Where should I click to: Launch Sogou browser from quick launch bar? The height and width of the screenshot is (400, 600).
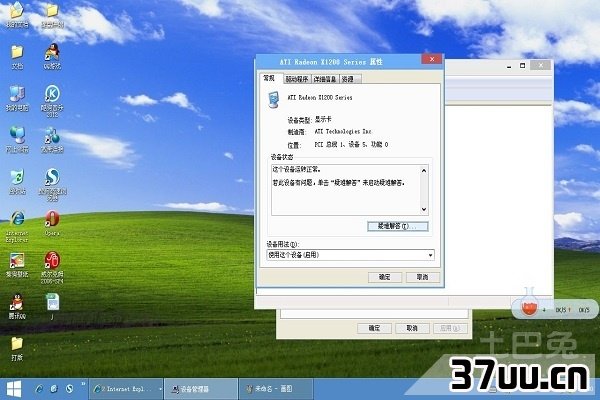coord(69,389)
